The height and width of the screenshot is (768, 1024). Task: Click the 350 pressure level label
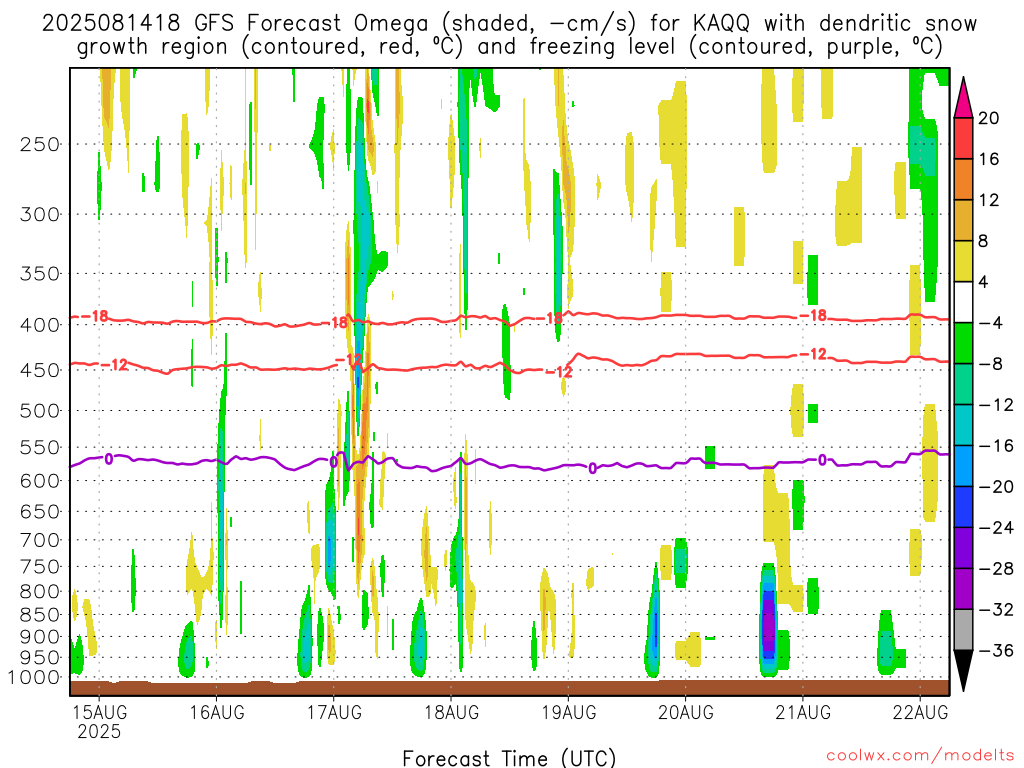(40, 274)
